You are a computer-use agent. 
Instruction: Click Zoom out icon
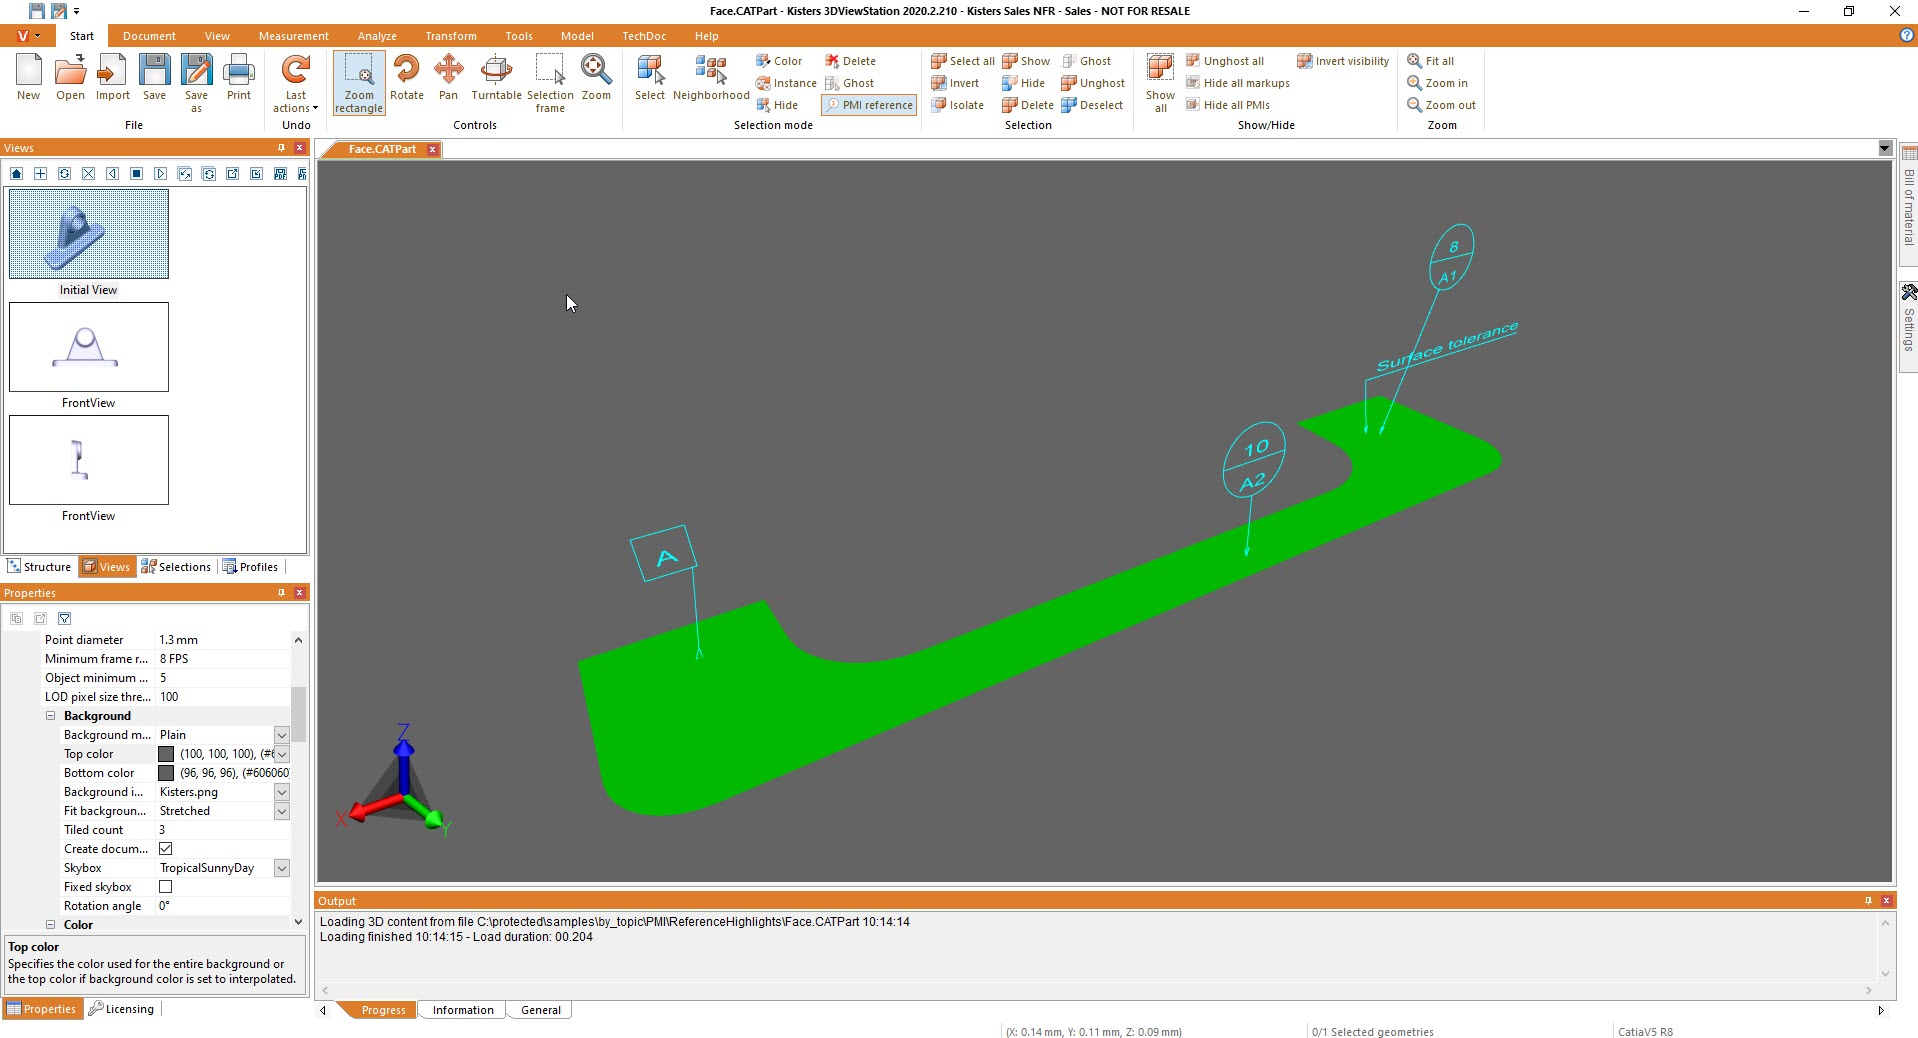click(x=1441, y=105)
